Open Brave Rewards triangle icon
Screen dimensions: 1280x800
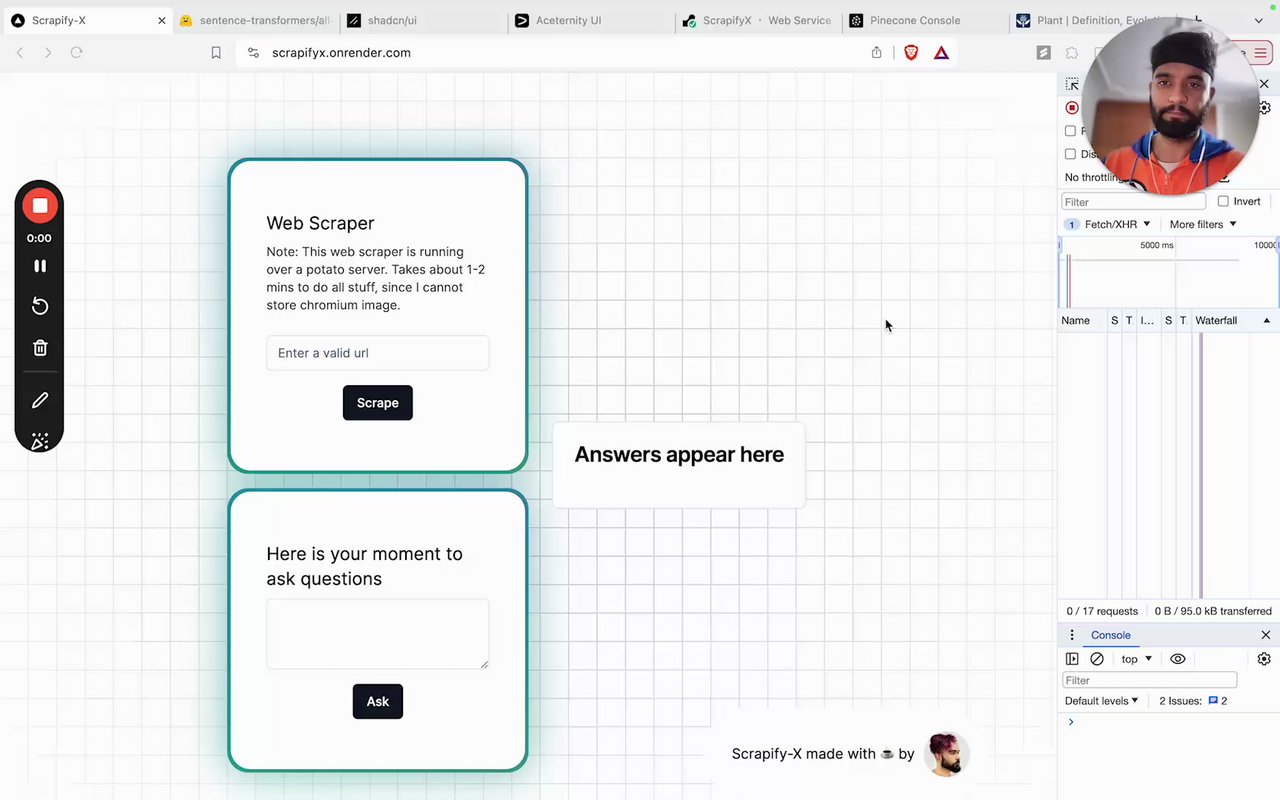[941, 53]
